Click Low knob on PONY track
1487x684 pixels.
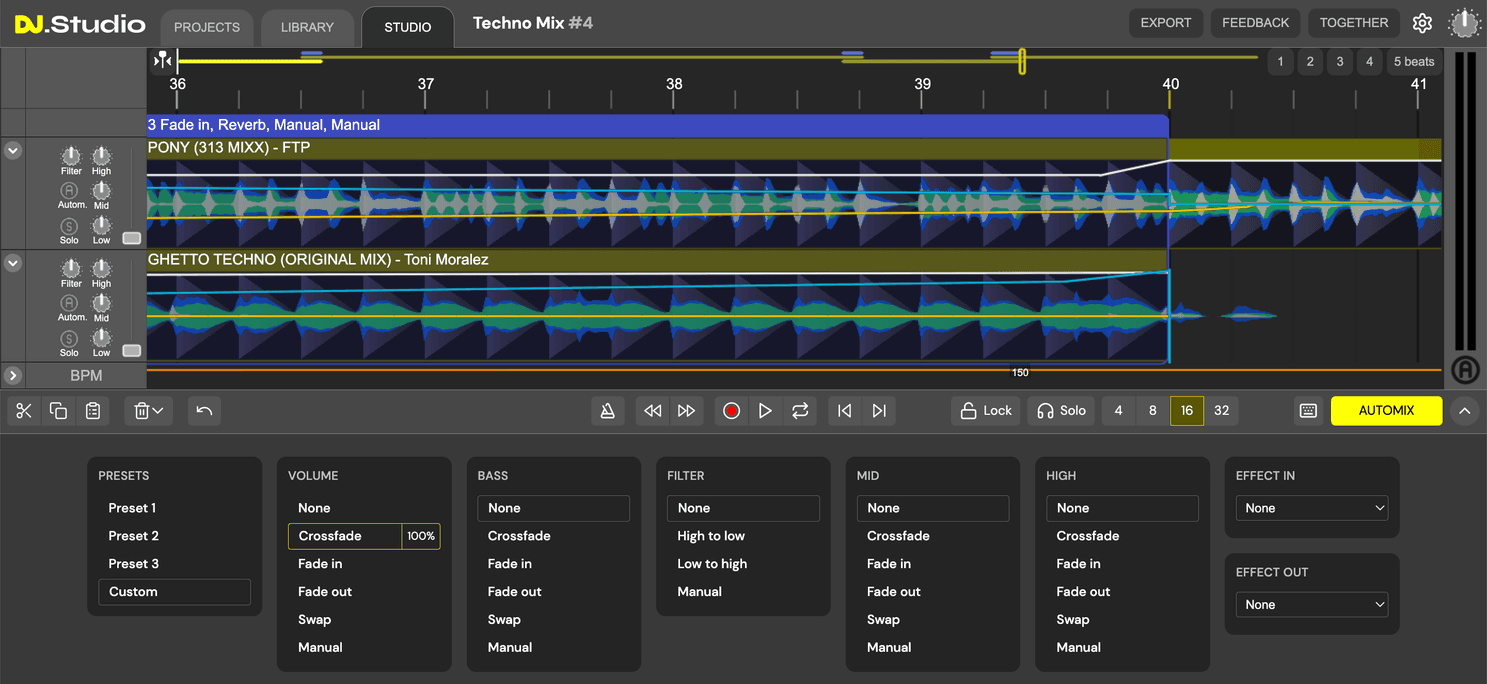102,225
